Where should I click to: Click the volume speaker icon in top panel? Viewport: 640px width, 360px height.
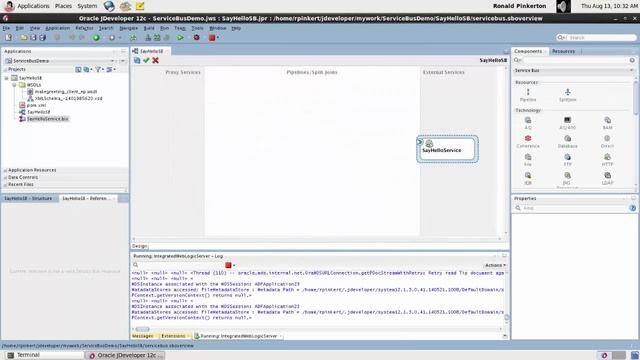(x=563, y=6)
